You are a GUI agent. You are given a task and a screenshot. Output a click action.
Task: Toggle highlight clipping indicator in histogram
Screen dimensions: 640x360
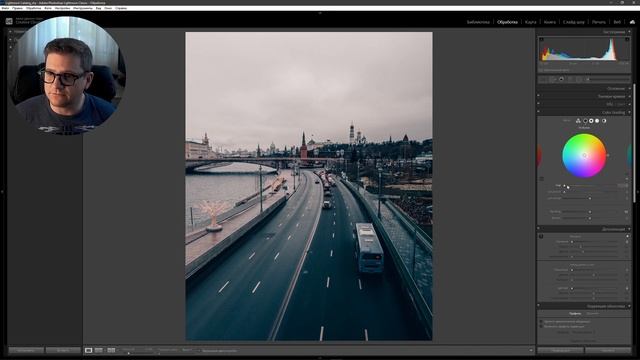(x=627, y=40)
